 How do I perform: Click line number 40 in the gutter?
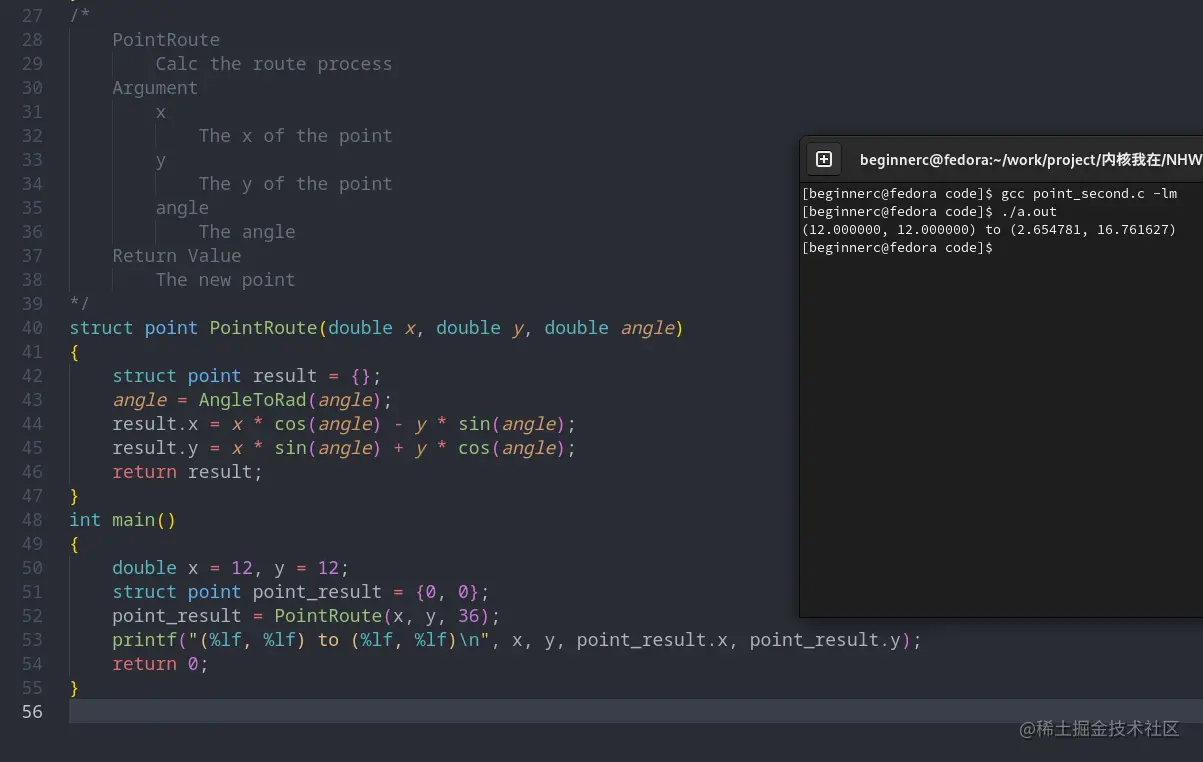coord(32,328)
